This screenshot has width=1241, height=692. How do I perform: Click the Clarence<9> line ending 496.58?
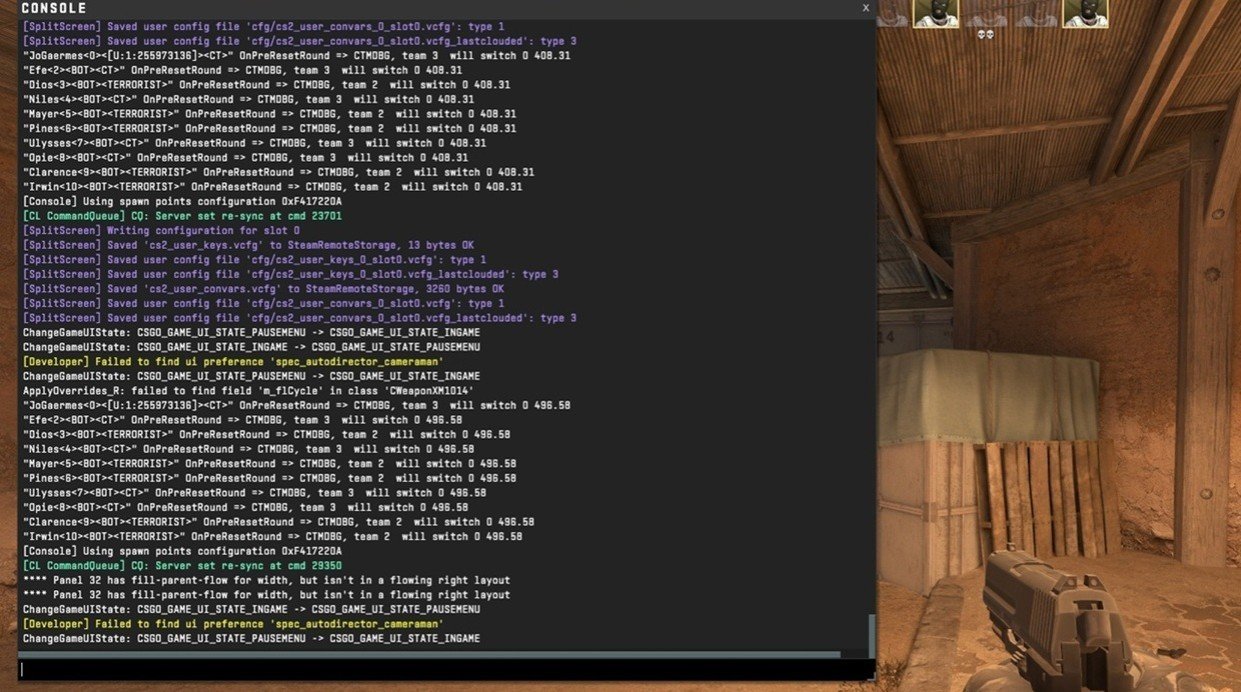coord(278,521)
